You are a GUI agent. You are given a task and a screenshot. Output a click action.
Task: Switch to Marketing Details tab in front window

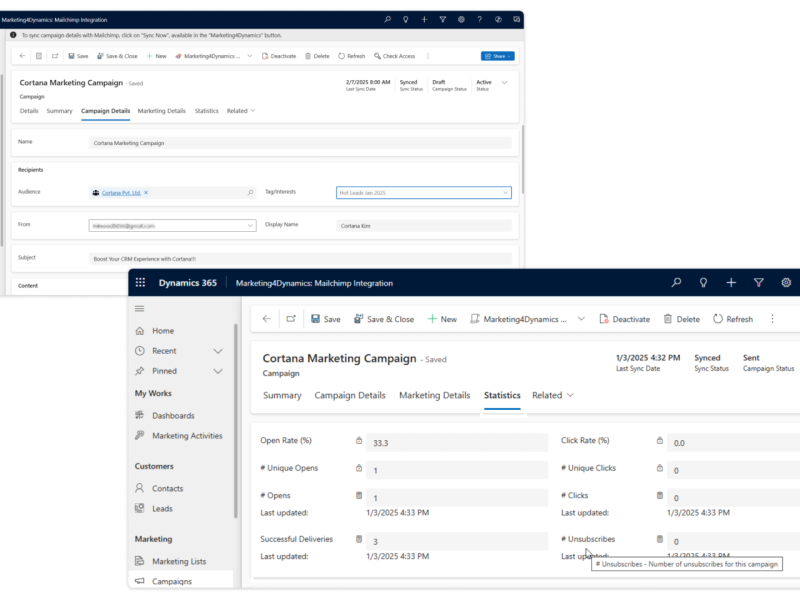click(435, 395)
